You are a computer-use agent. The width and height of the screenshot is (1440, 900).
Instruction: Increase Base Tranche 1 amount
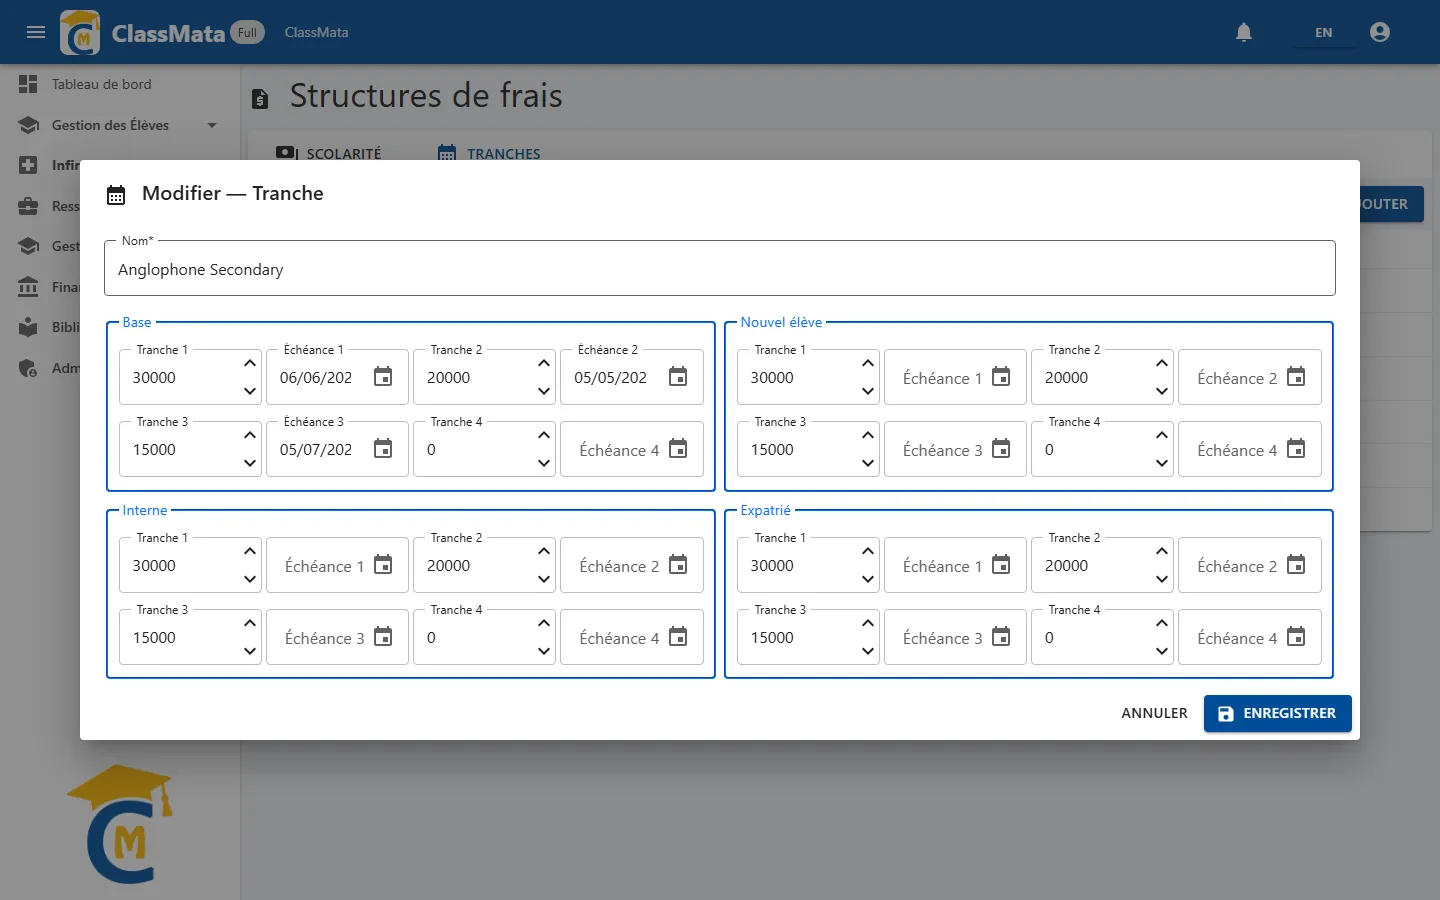click(250, 363)
